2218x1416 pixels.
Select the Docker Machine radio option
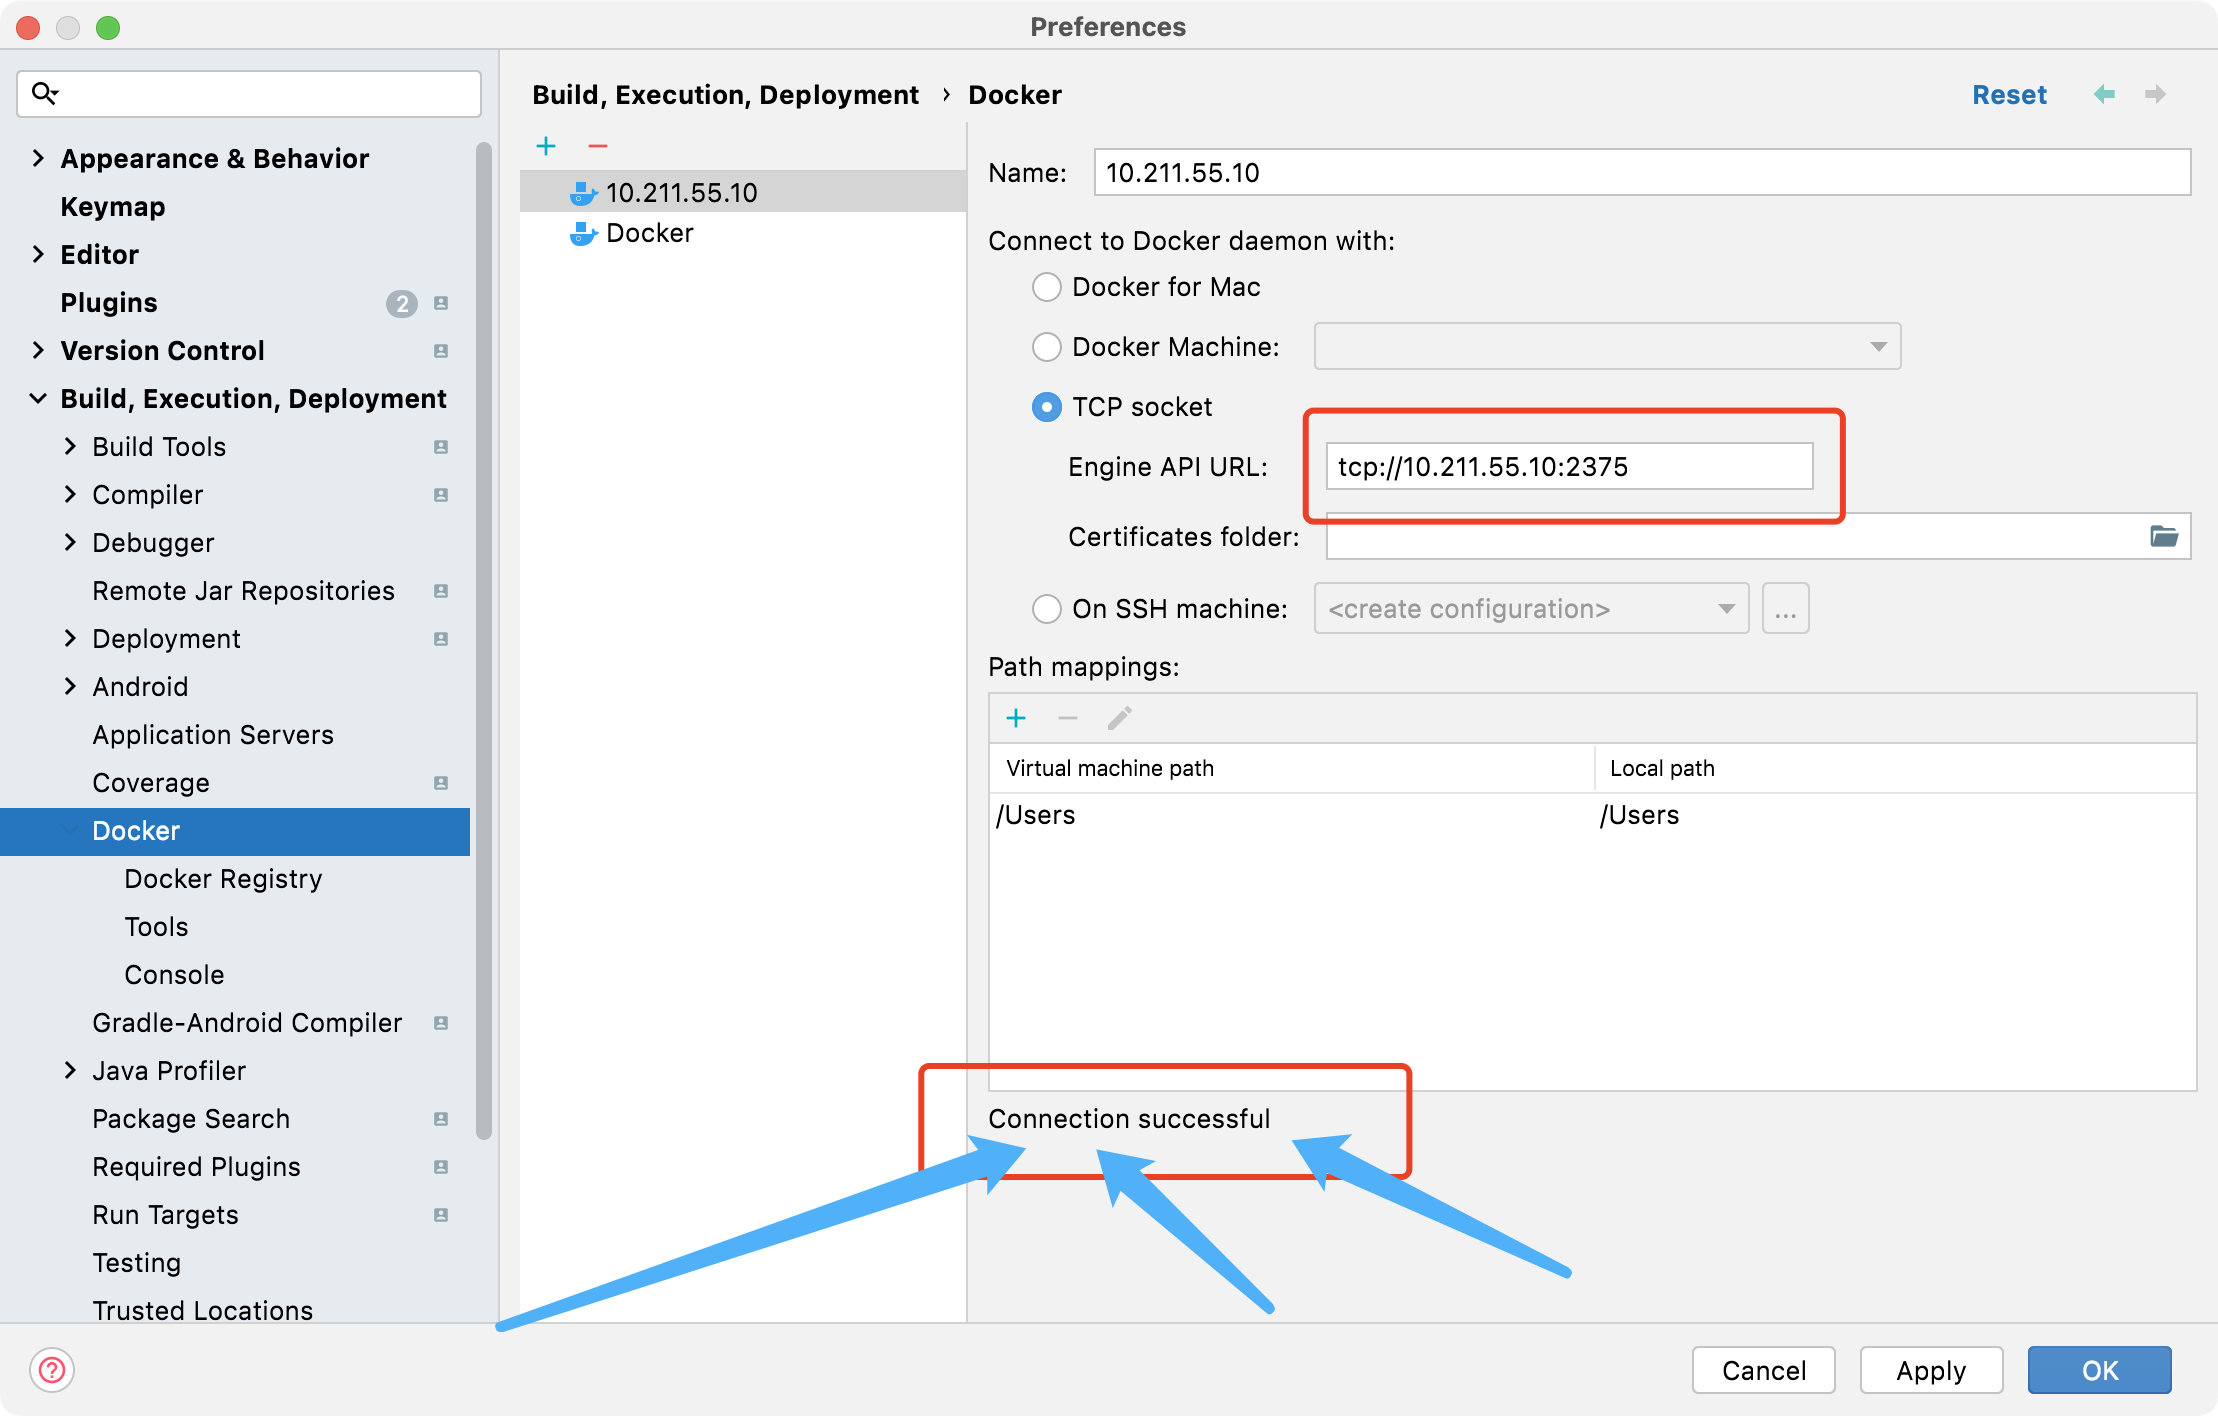1046,347
